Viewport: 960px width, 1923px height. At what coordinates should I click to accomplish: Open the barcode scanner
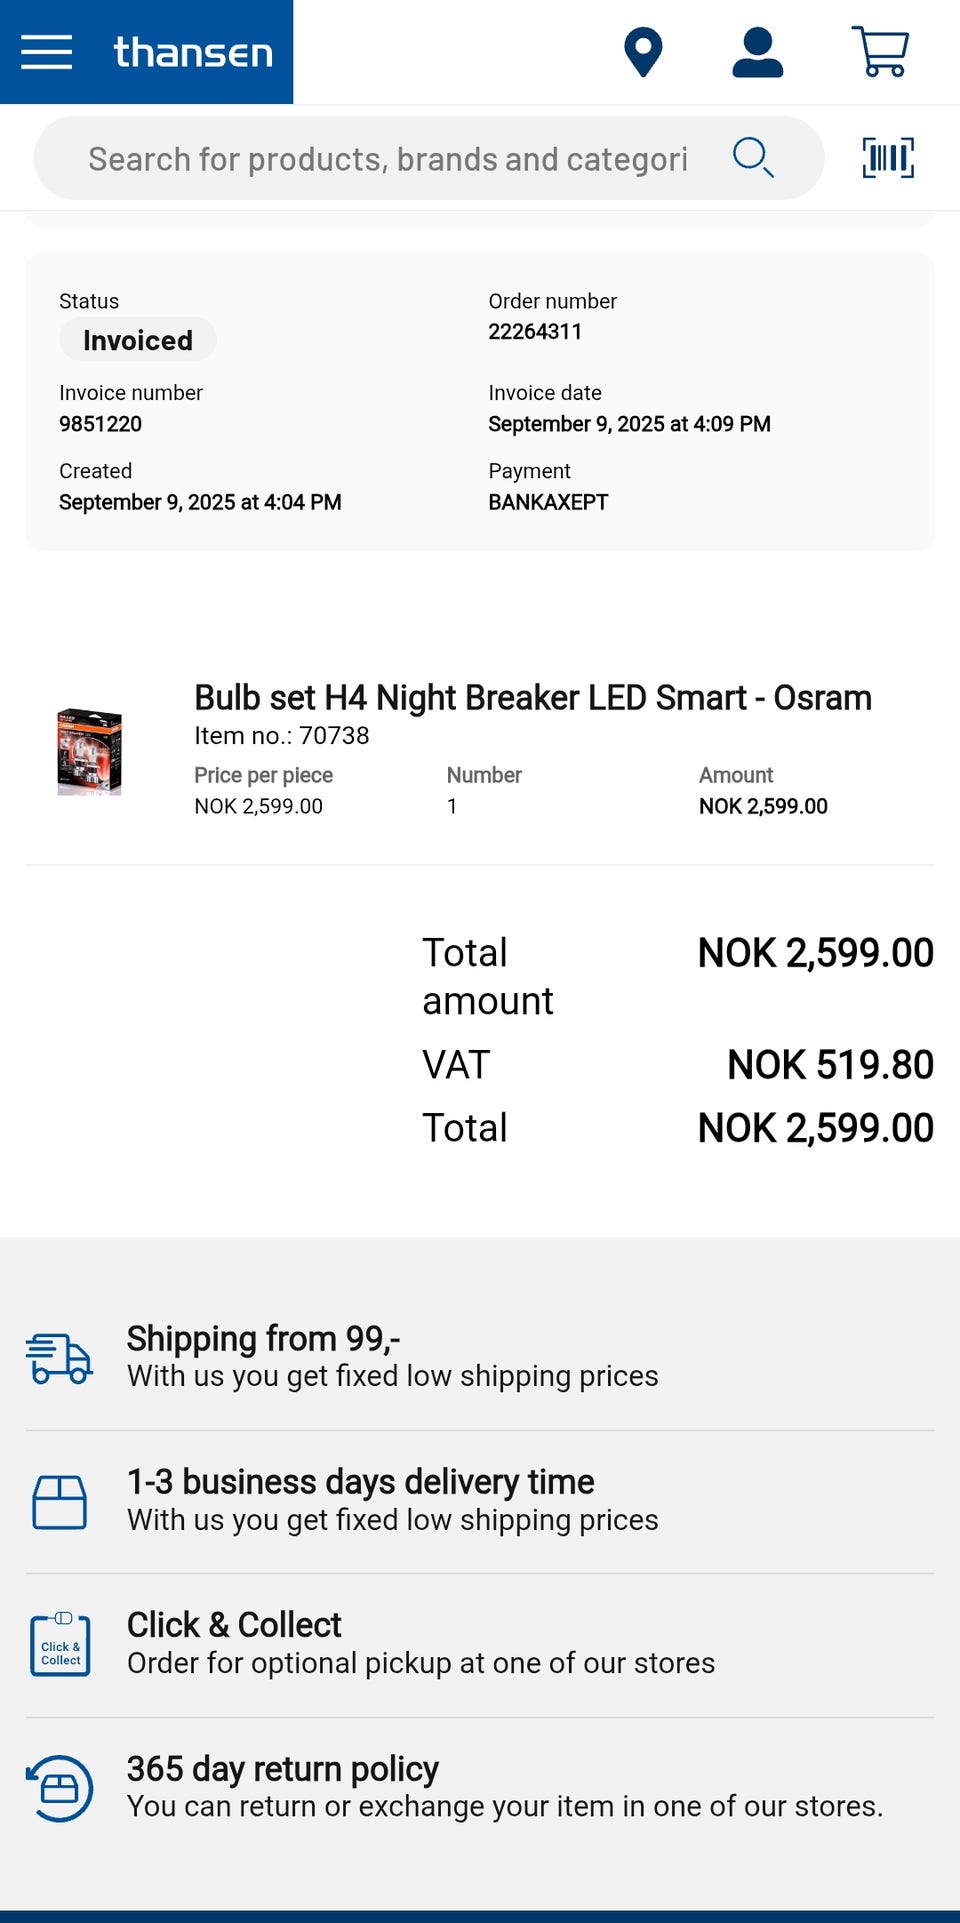[x=888, y=158]
